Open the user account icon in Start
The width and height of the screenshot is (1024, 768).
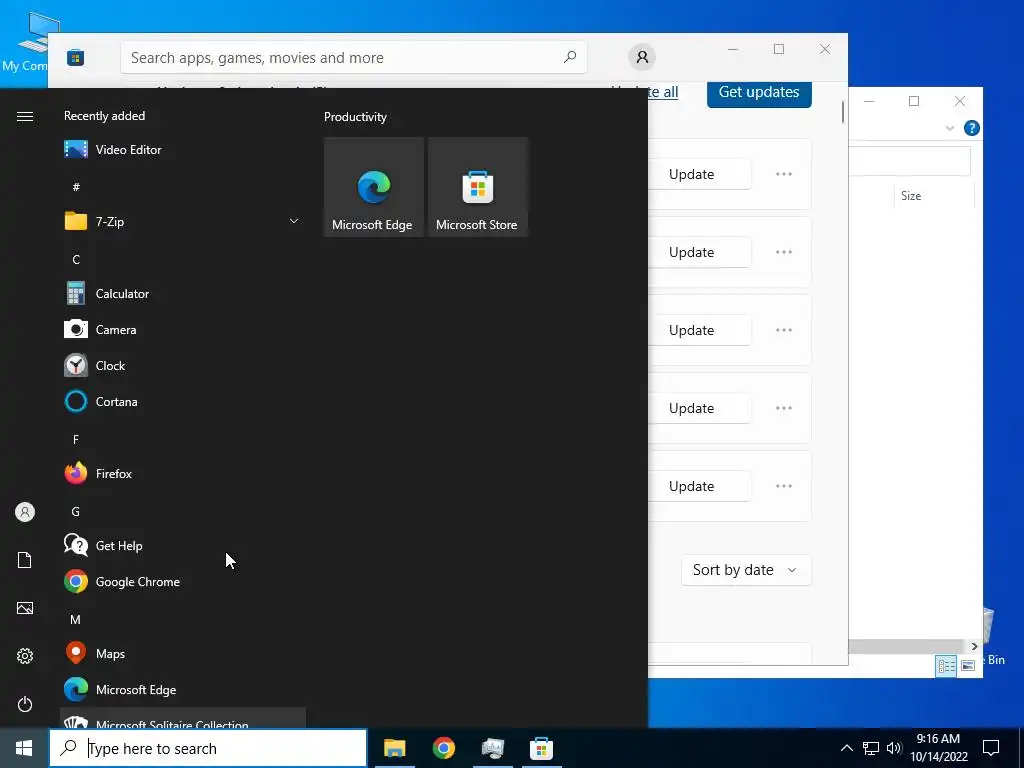(x=25, y=512)
